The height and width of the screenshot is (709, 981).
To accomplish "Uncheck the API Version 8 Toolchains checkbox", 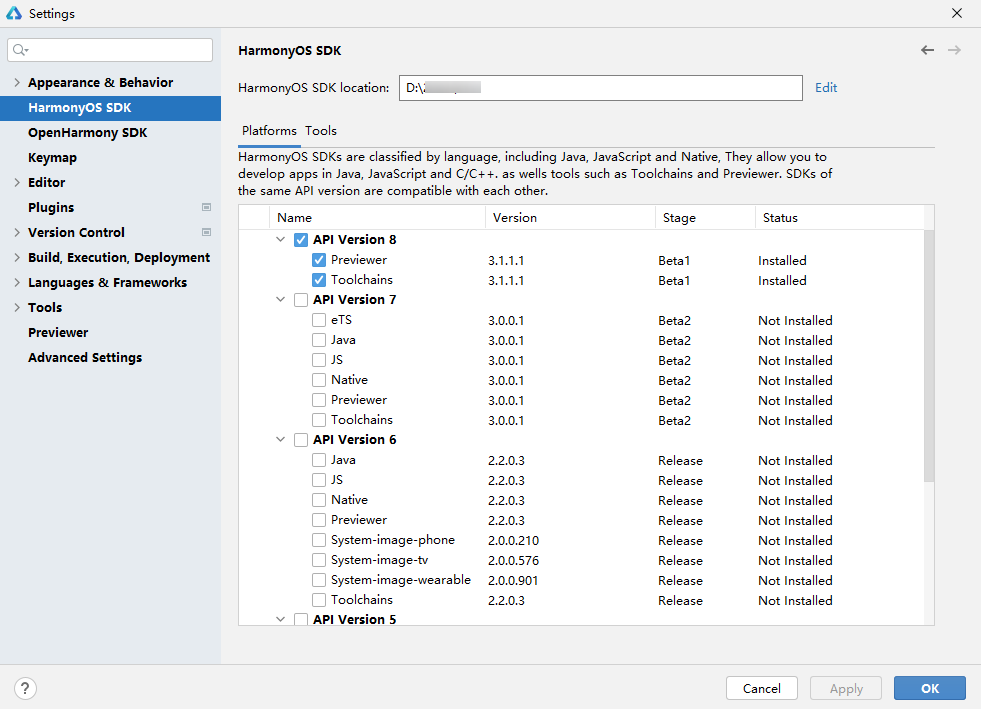I will tap(319, 280).
